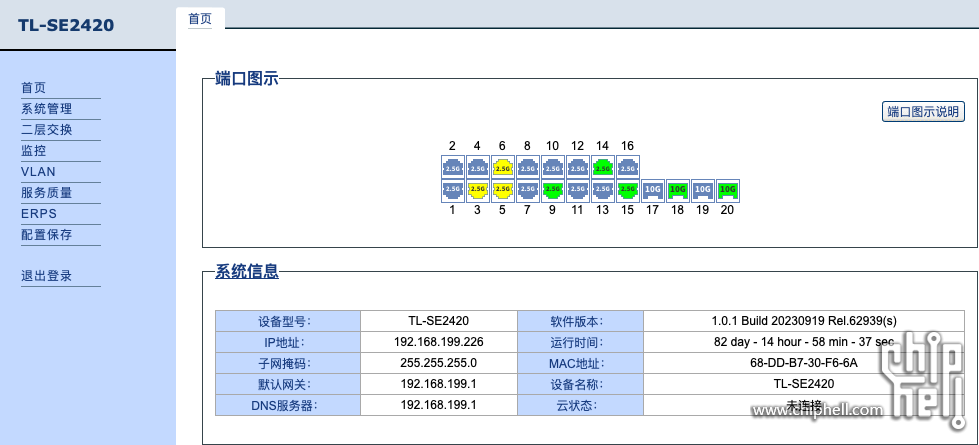Click green port 9 icon
The width and height of the screenshot is (979, 445).
point(553,190)
